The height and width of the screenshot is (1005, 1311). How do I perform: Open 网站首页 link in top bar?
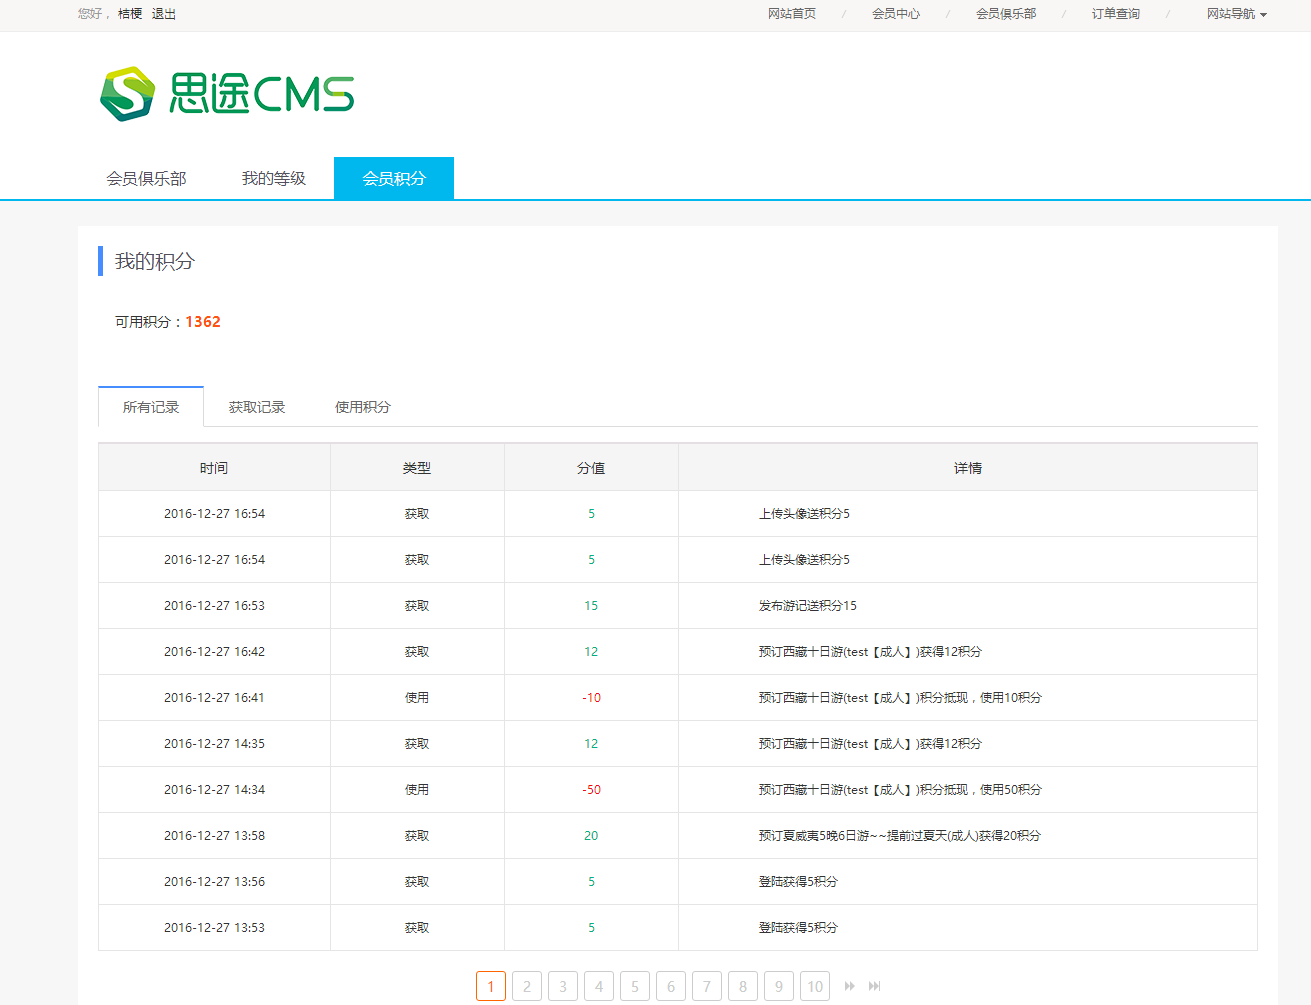click(x=792, y=14)
